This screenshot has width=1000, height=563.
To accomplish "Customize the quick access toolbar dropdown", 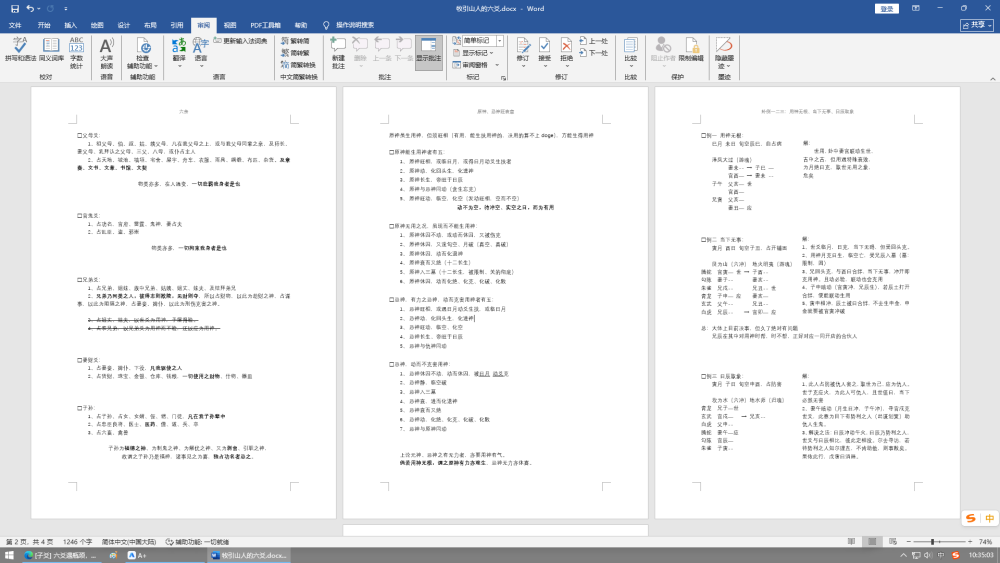I will (66, 9).
